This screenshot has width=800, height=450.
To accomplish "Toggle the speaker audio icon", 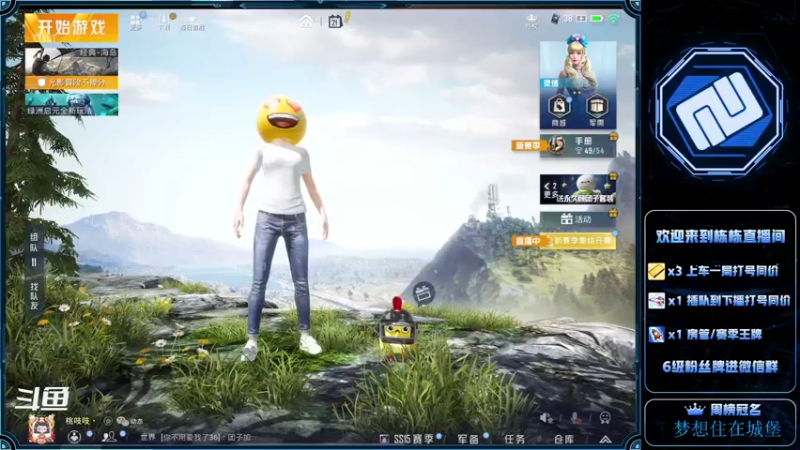I will tap(546, 418).
